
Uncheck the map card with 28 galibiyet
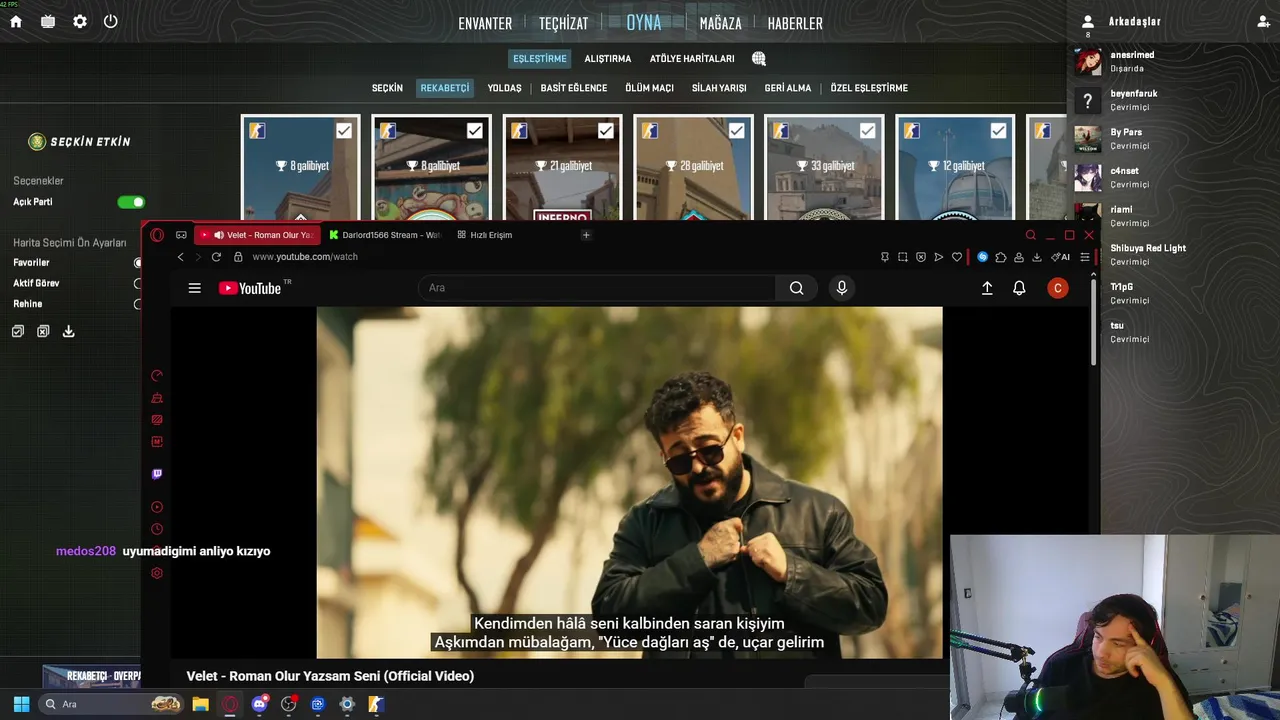736,131
